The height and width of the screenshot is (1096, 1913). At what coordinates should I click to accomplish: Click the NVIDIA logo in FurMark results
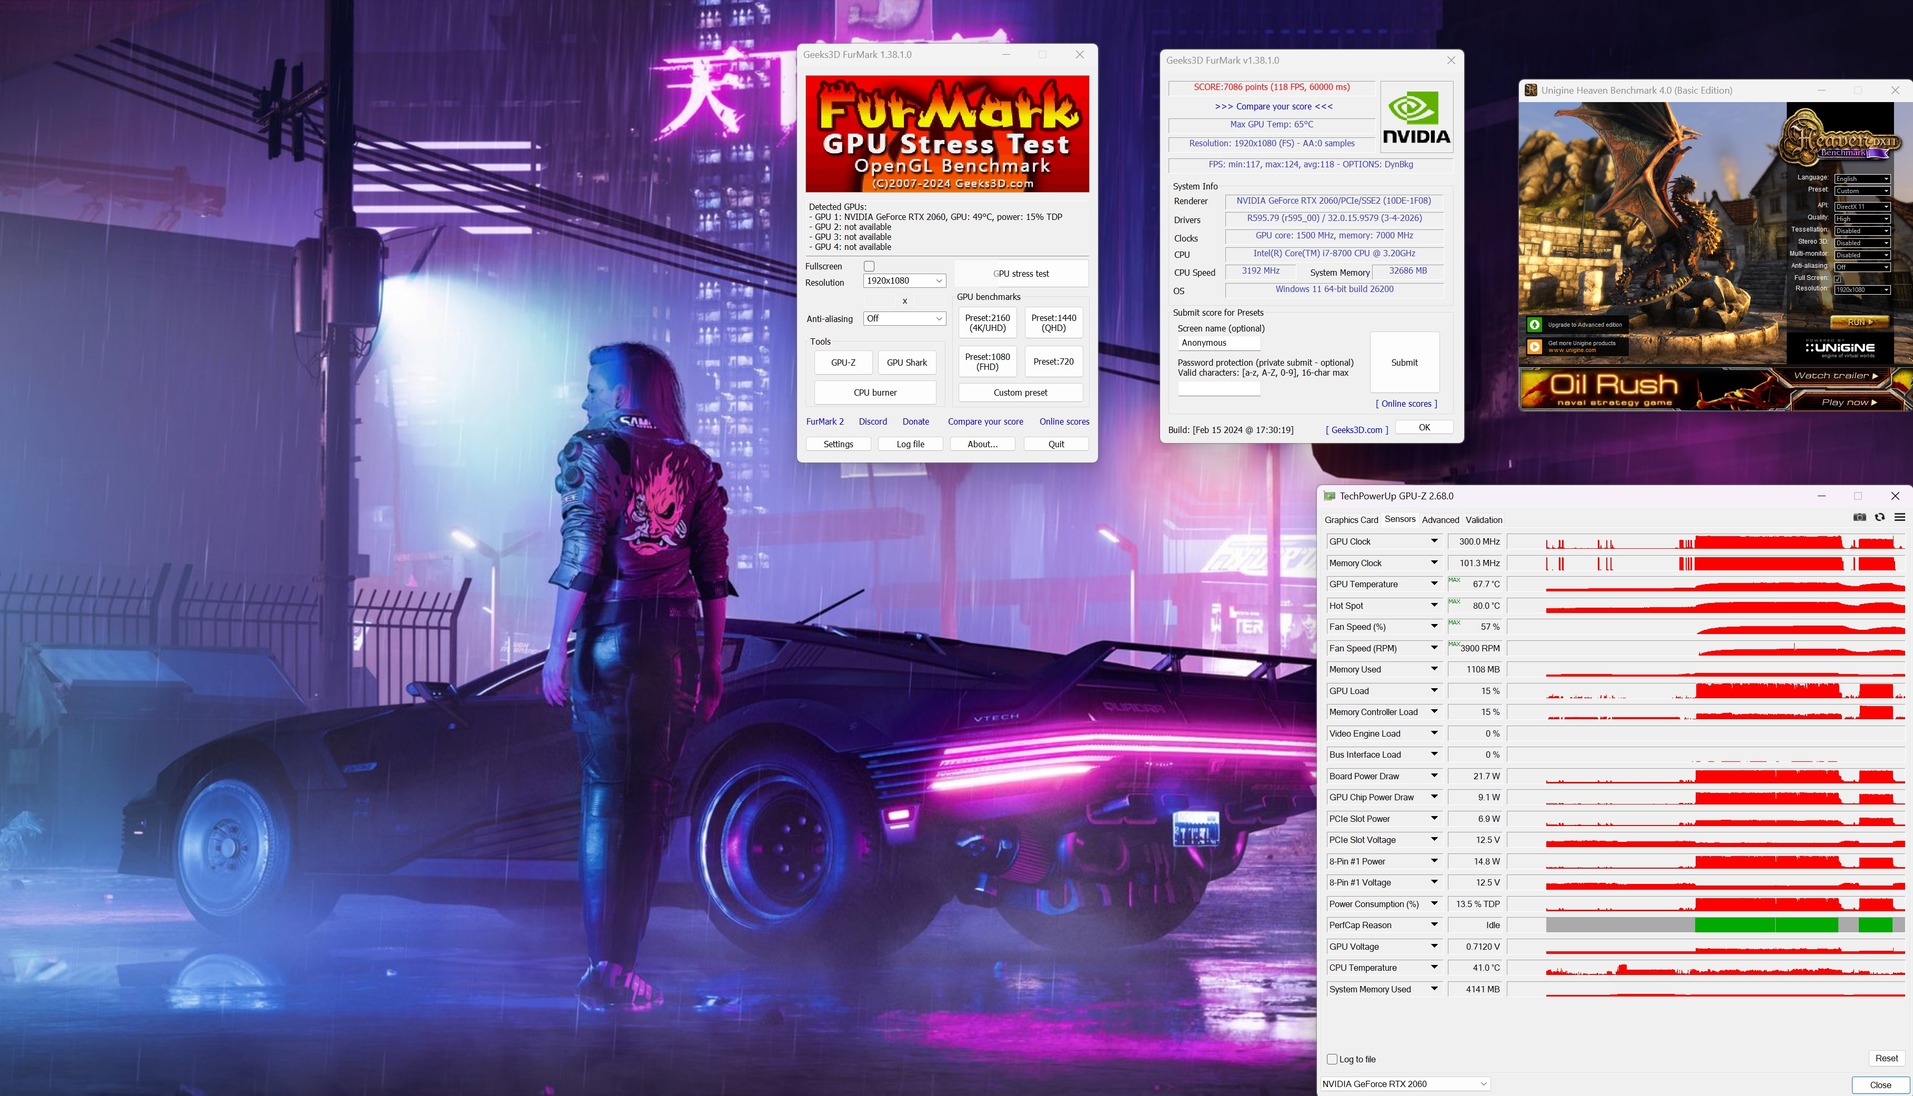(1416, 117)
